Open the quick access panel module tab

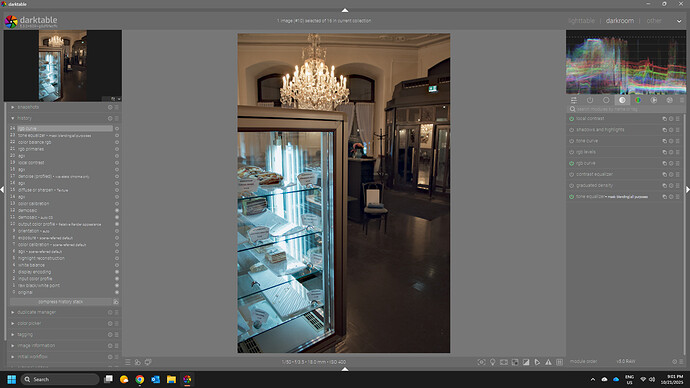pos(574,100)
